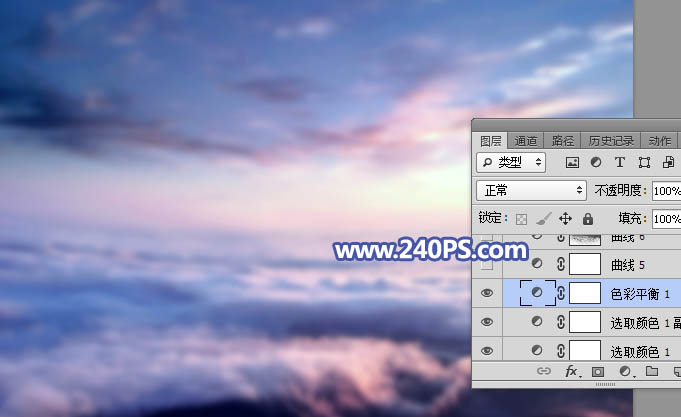This screenshot has height=417, width=681.
Task: Filter layers by shape icon
Action: (x=644, y=162)
